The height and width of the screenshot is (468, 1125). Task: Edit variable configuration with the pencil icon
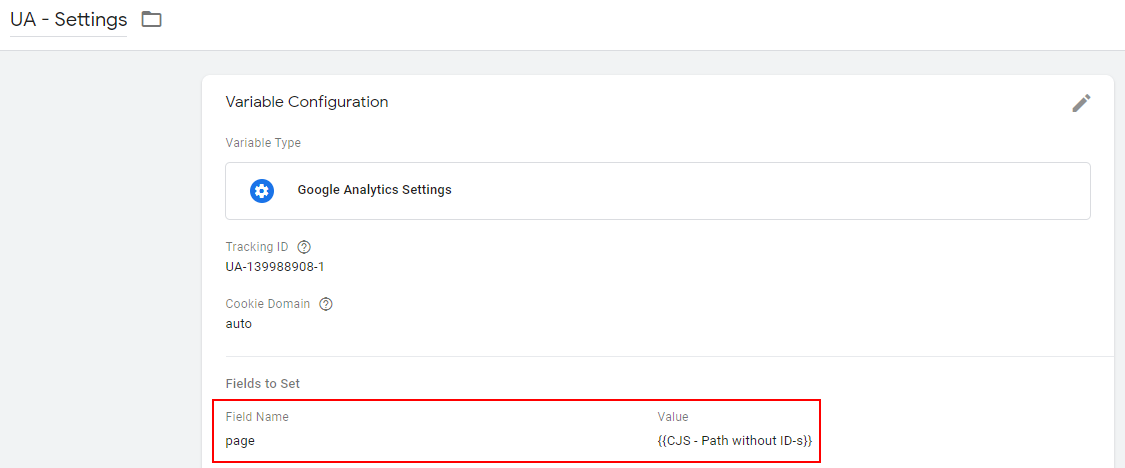click(1081, 103)
